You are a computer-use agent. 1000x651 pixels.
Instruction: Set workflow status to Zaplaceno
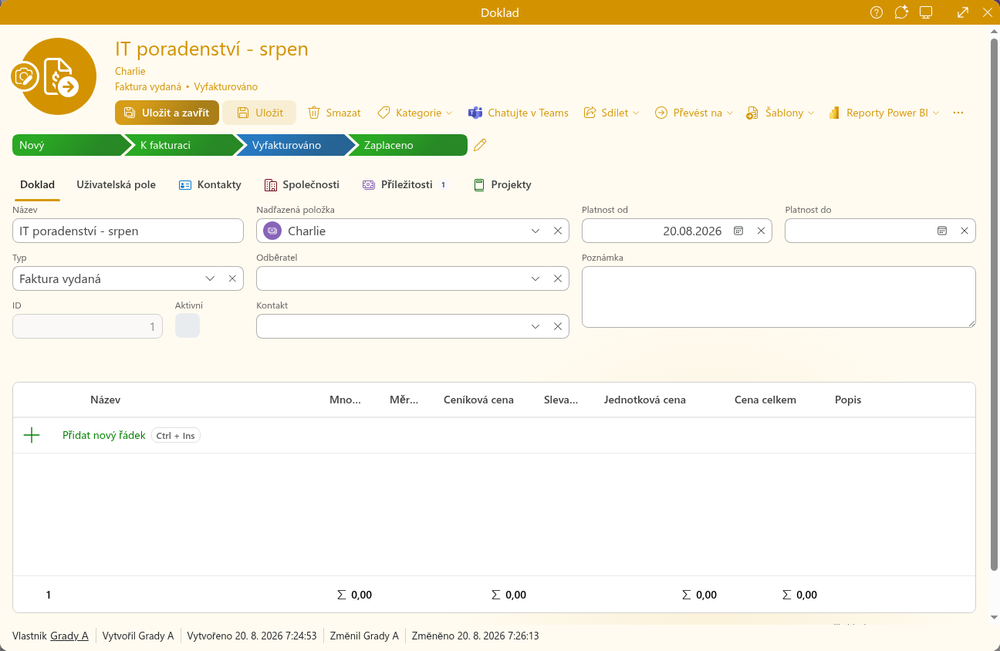408,145
